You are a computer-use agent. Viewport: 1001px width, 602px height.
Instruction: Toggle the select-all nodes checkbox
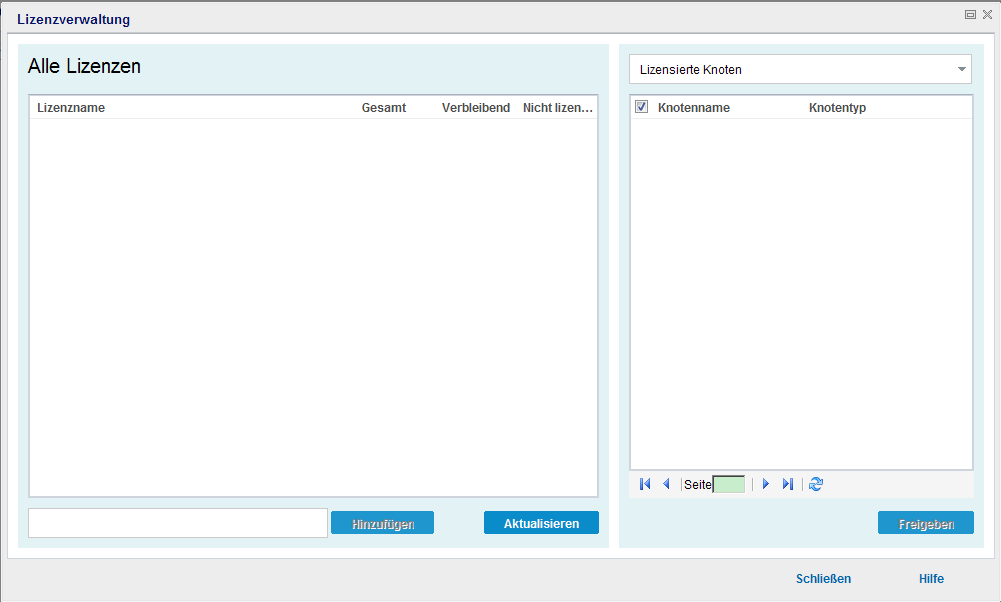point(641,106)
